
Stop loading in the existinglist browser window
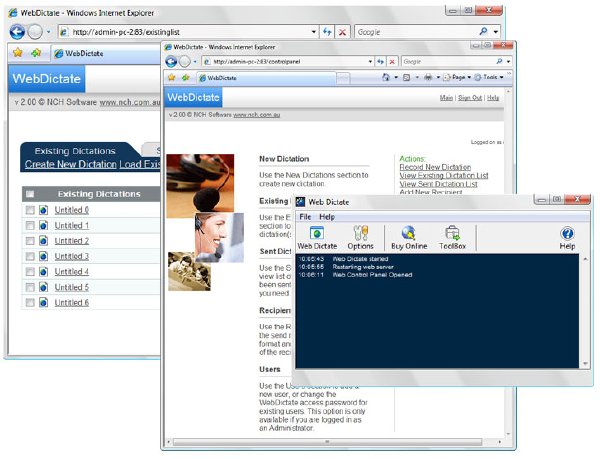point(342,32)
